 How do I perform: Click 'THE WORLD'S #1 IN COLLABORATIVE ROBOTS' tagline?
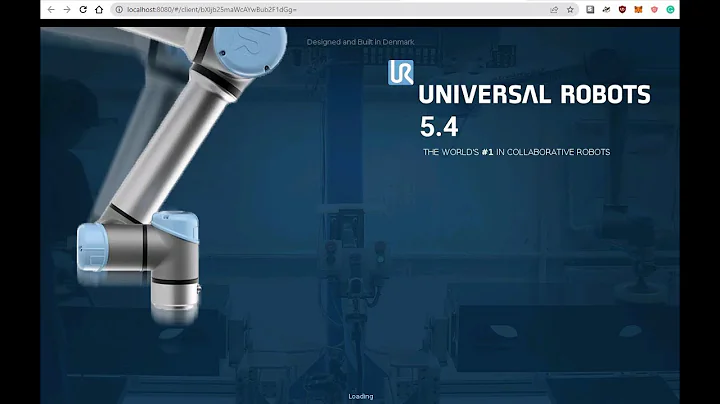(x=517, y=152)
